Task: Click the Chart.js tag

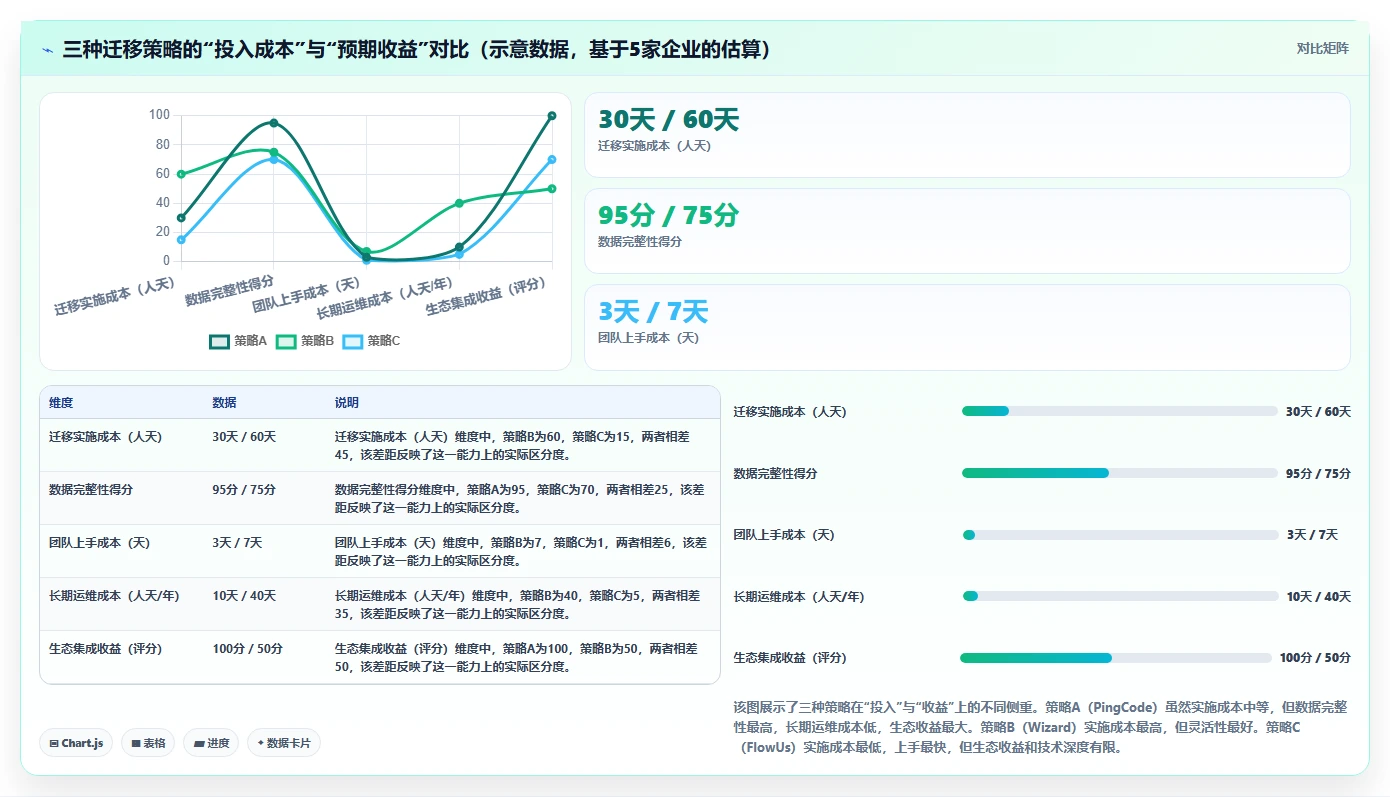Action: click(x=76, y=743)
